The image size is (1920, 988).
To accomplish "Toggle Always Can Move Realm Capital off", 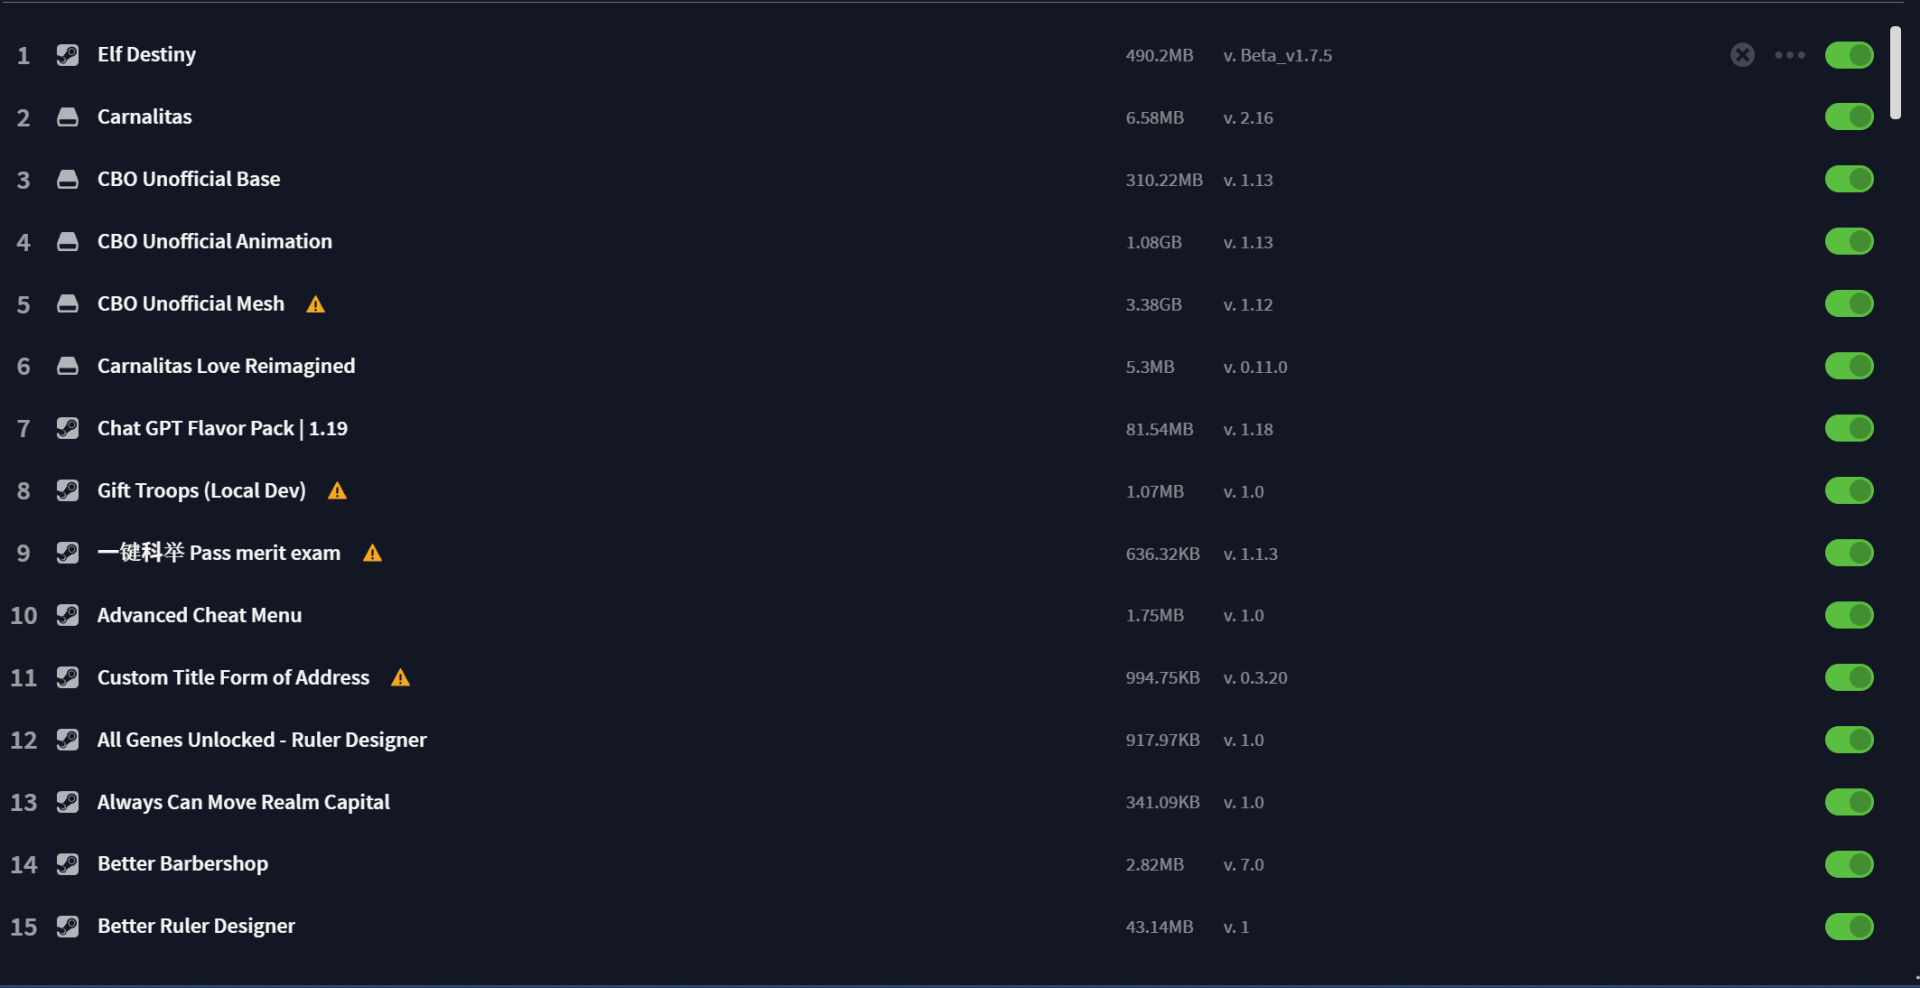I will 1849,802.
